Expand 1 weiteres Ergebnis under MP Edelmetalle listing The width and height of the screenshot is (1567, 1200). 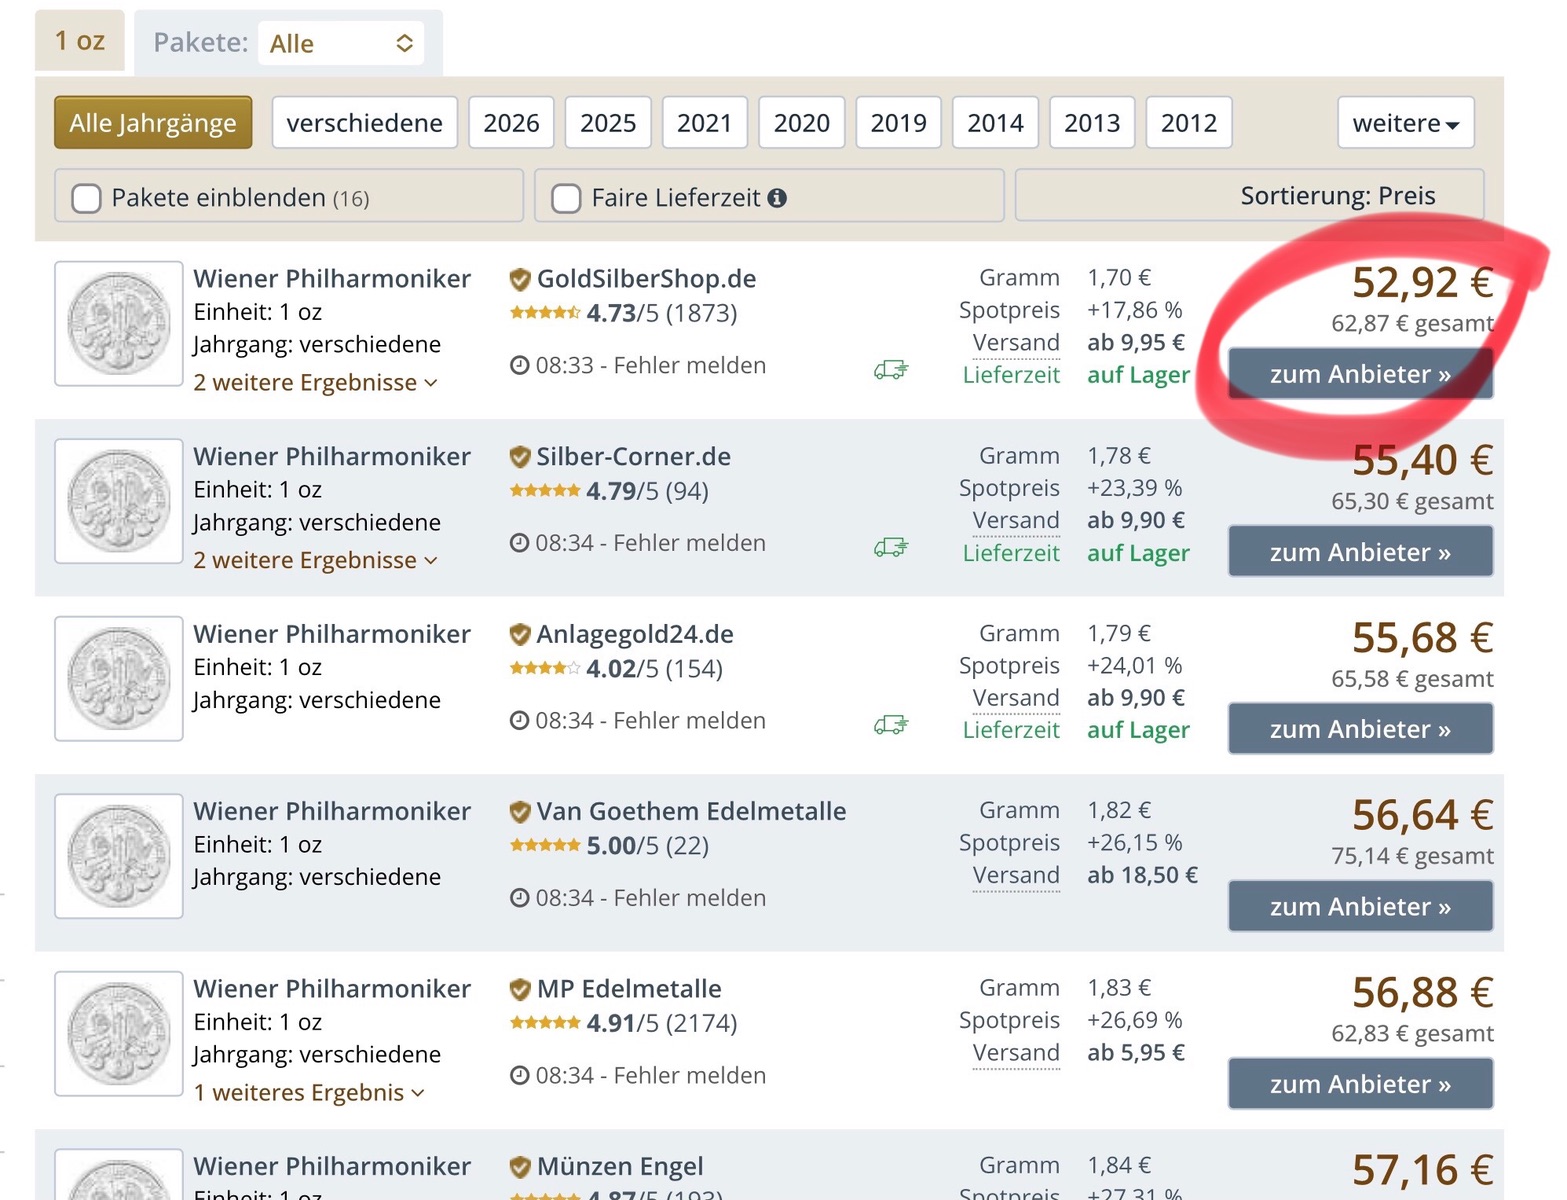(x=309, y=1092)
